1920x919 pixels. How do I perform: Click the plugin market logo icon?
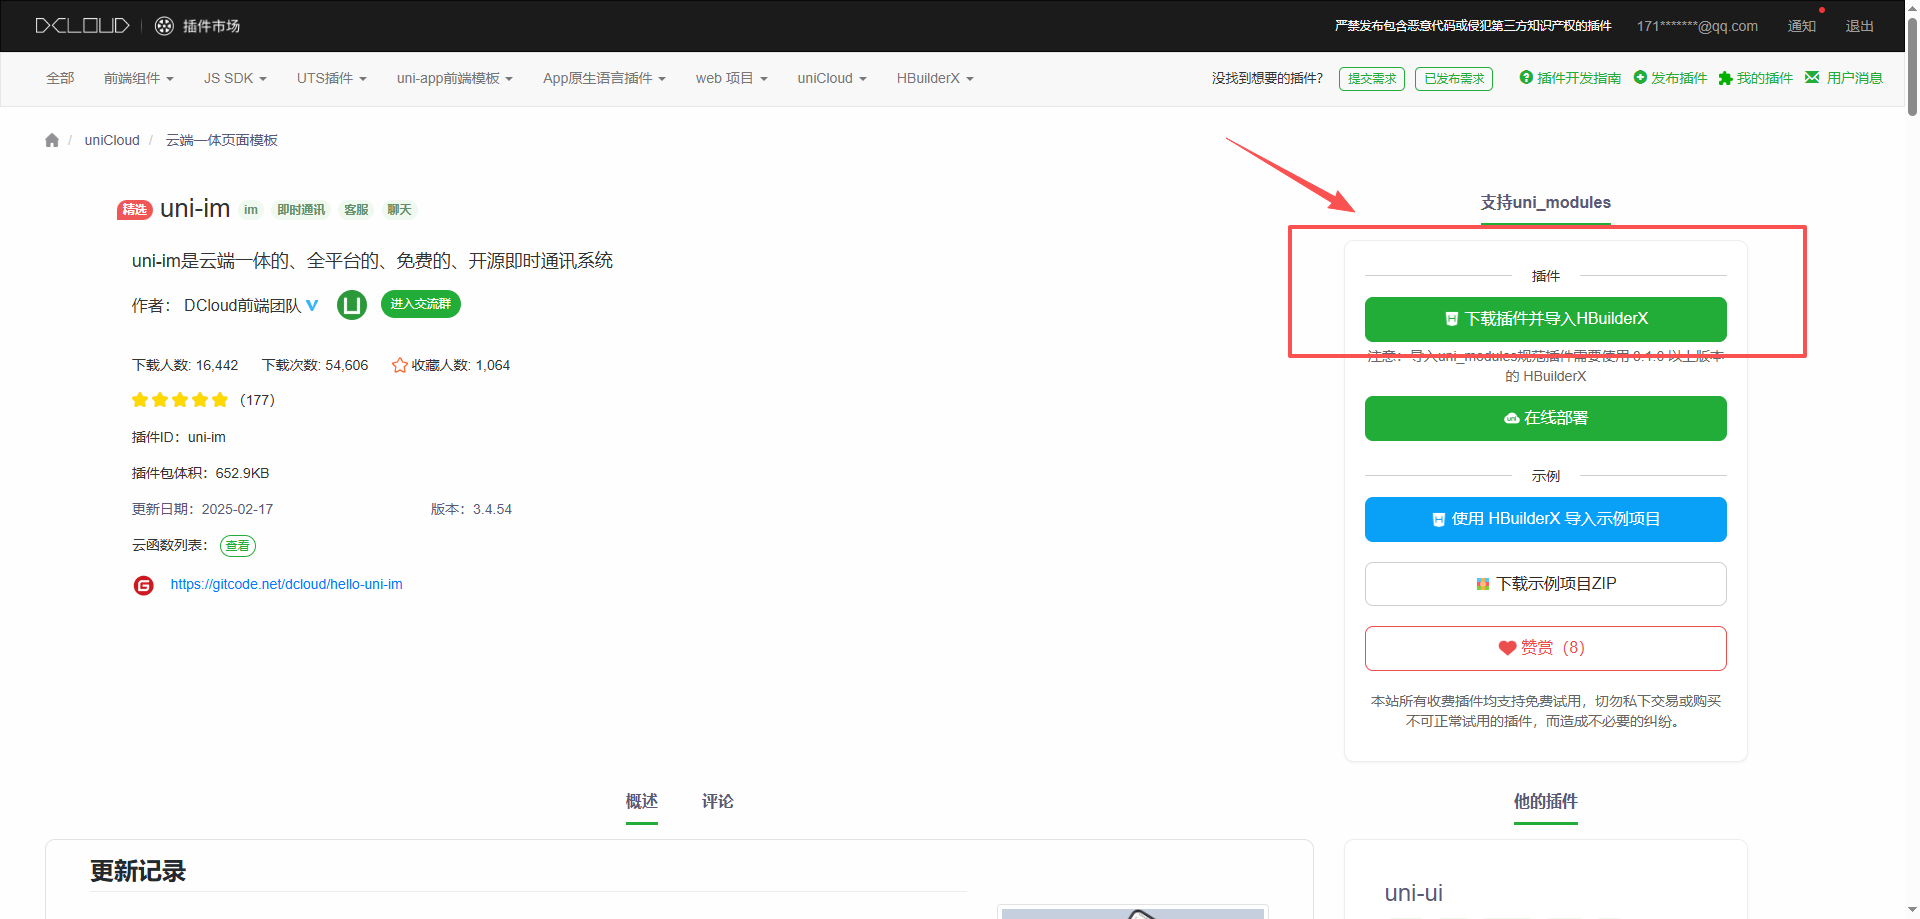164,26
